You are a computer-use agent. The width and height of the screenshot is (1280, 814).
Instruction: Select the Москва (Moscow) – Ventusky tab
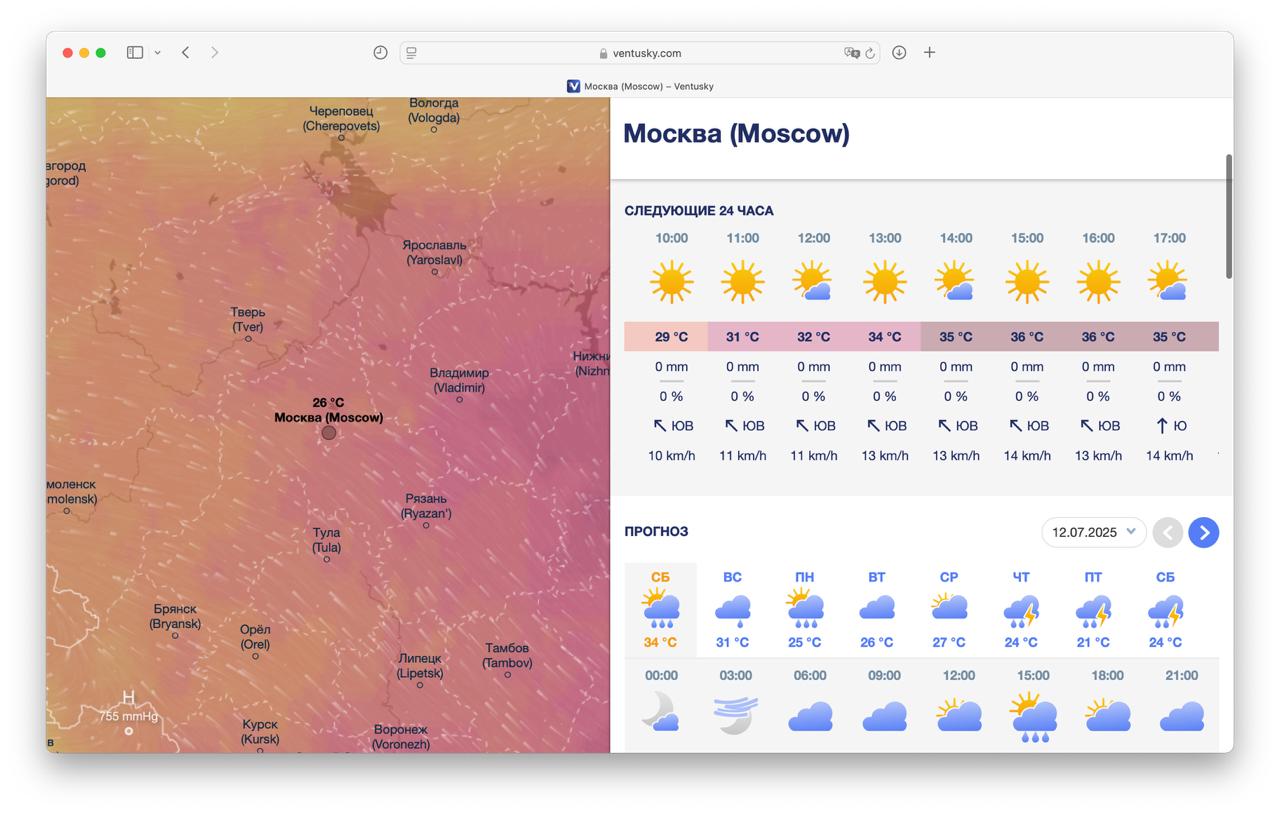tap(640, 86)
